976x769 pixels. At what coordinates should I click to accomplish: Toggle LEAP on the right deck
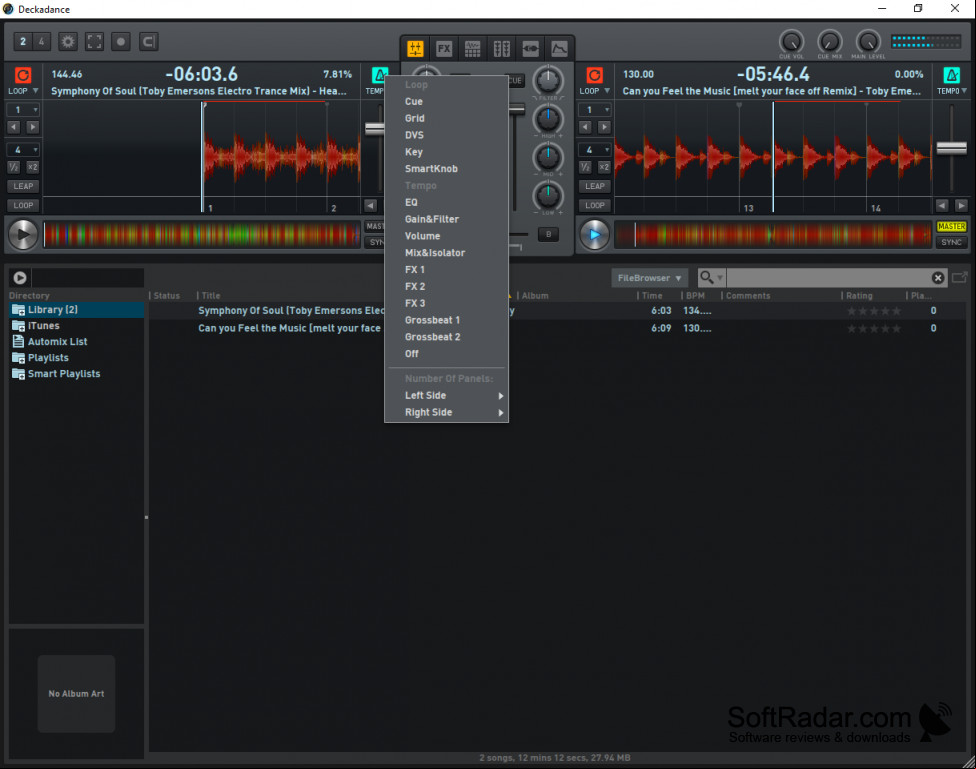pyautogui.click(x=594, y=186)
